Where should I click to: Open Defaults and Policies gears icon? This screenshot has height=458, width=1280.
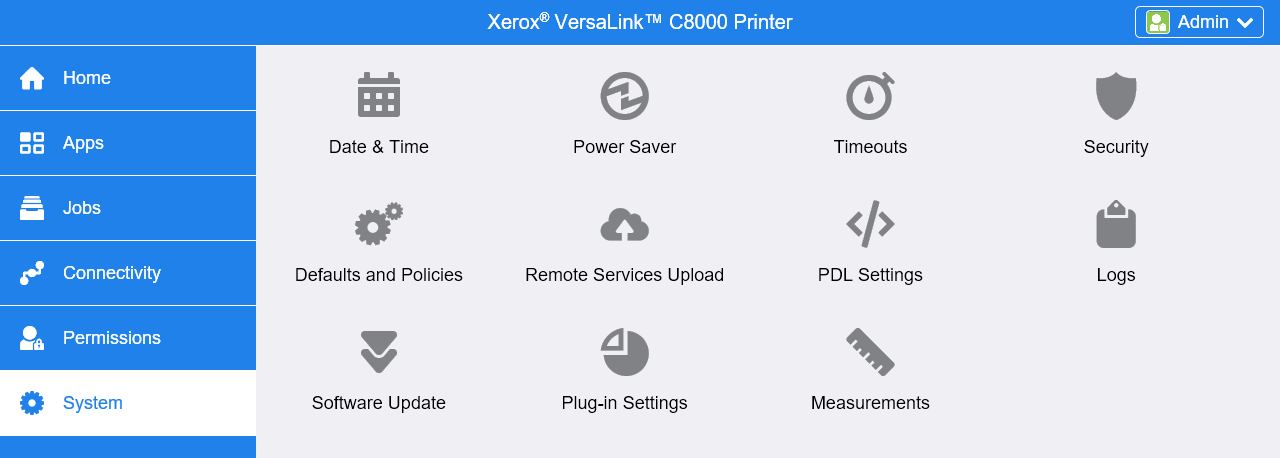[x=379, y=224]
